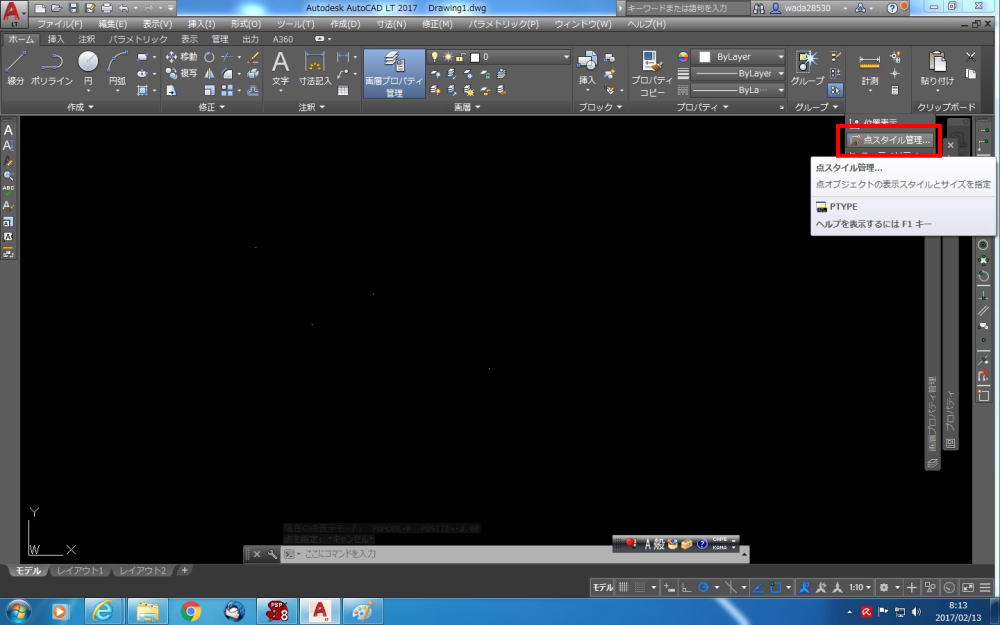Open the annotation scale 1:10 dropdown
Viewport: 1000px width, 625px height.
860,587
